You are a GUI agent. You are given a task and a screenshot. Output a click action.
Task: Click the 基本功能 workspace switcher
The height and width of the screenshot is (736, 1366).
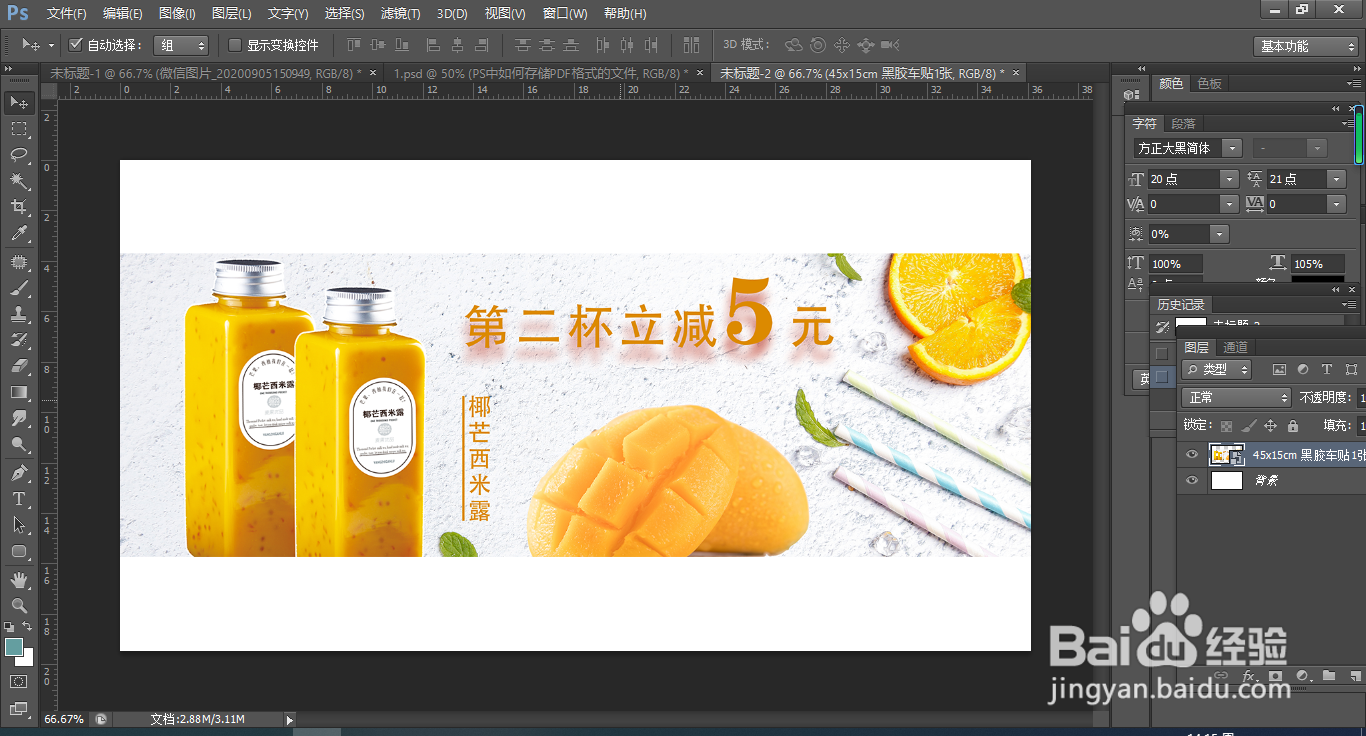[x=1305, y=45]
